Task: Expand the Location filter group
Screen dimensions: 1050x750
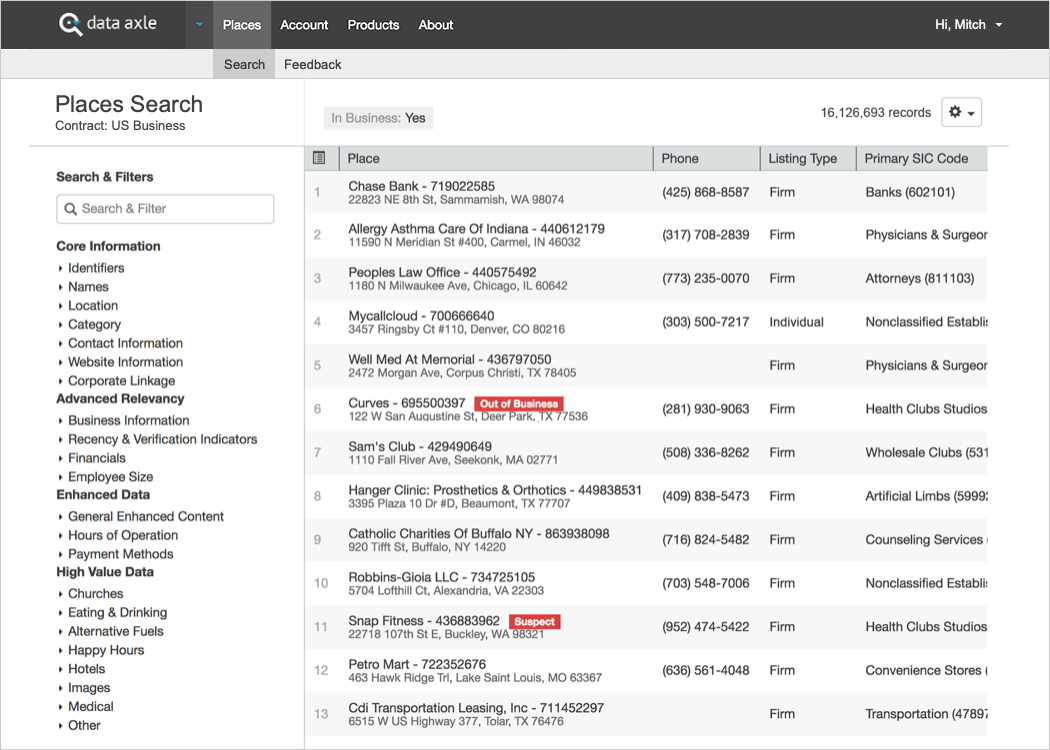Action: pos(92,306)
